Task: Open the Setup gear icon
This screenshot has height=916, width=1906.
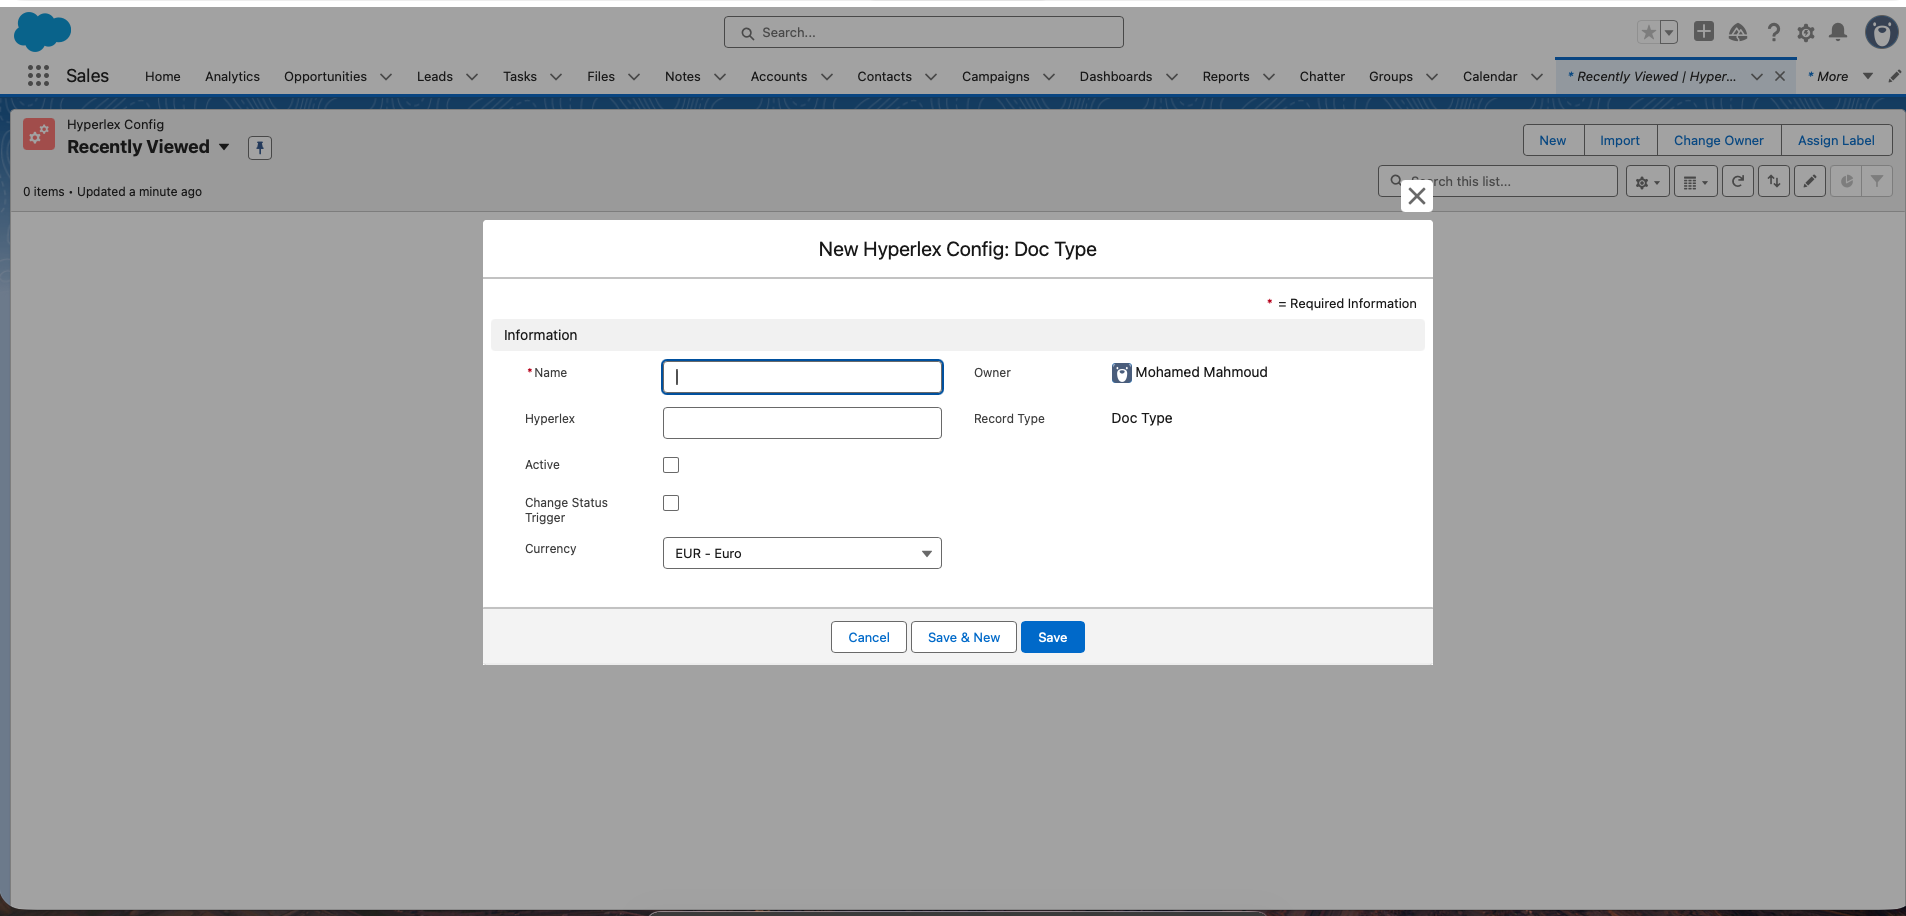Action: point(1806,32)
